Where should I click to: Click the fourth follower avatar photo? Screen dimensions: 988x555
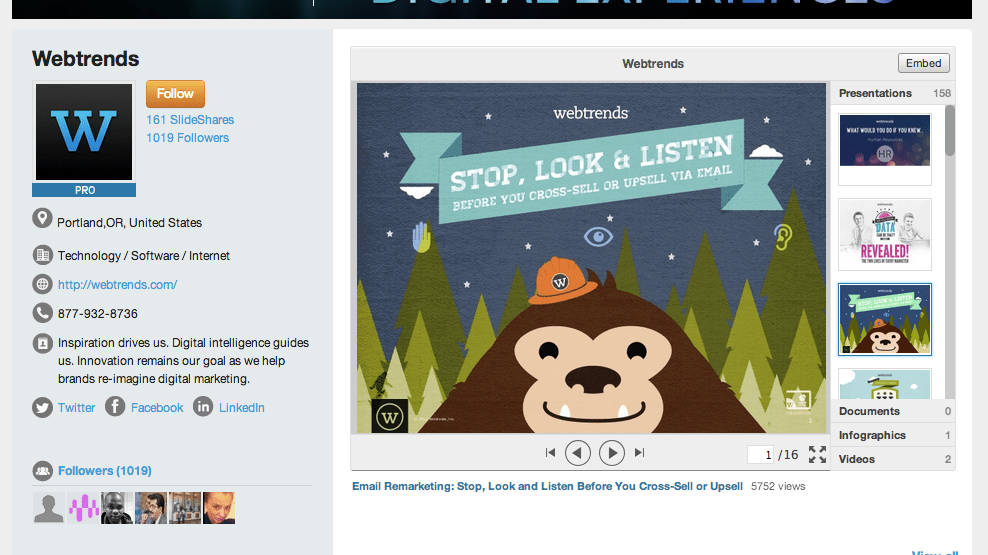click(x=151, y=508)
